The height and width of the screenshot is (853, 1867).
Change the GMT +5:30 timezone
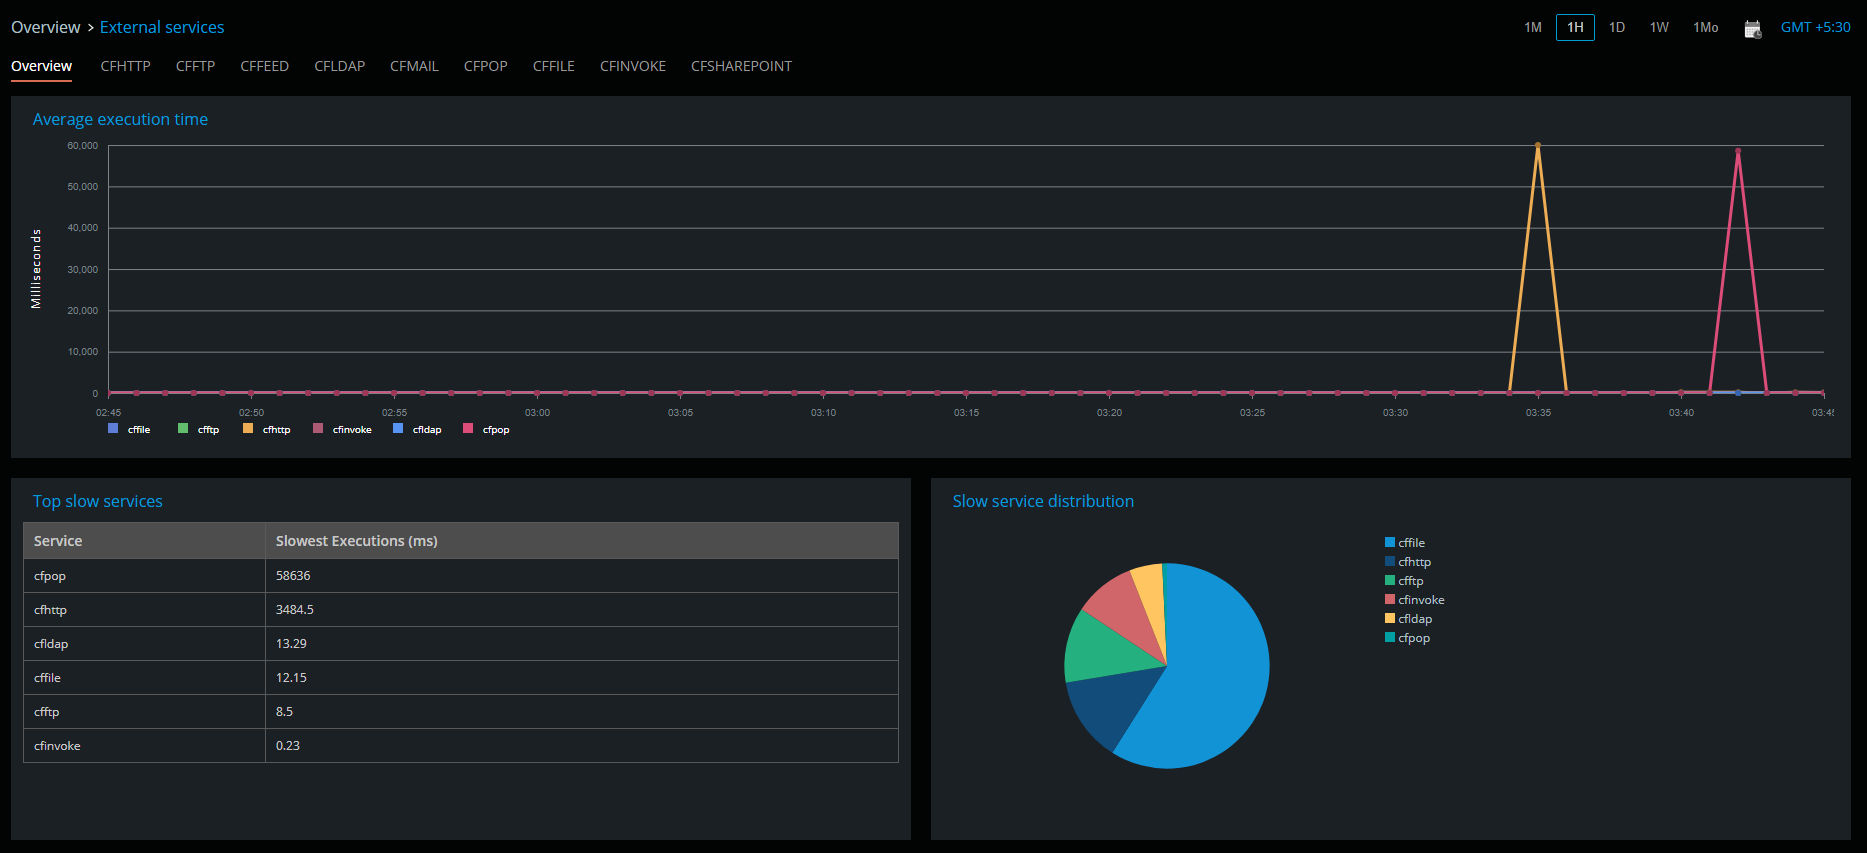pyautogui.click(x=1815, y=27)
